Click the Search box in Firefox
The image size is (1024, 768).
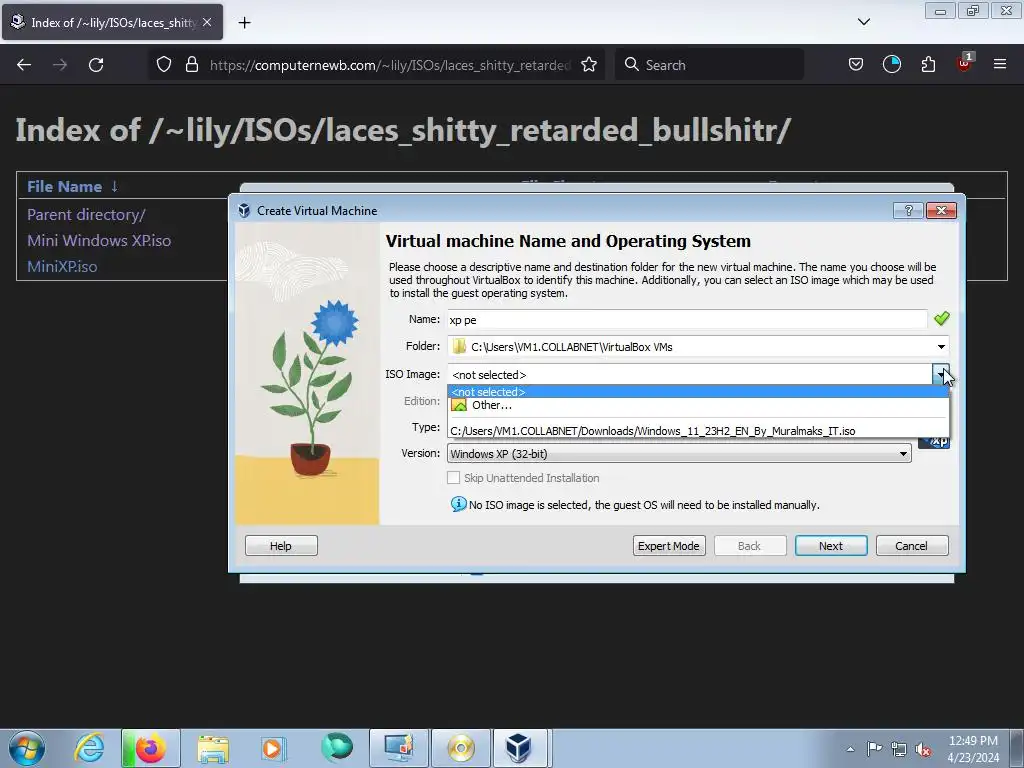710,65
